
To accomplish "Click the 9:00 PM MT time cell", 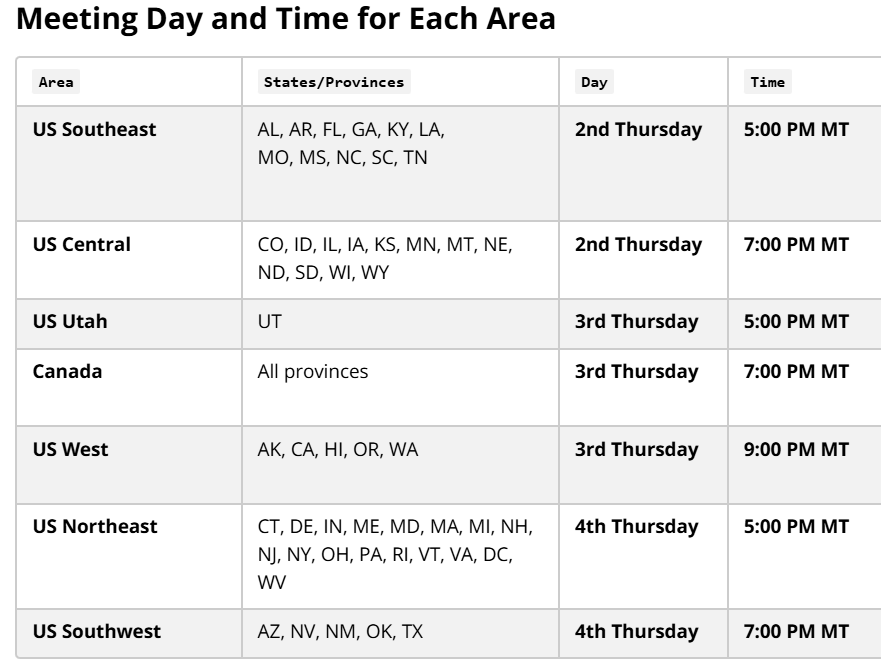I will pyautogui.click(x=805, y=465).
